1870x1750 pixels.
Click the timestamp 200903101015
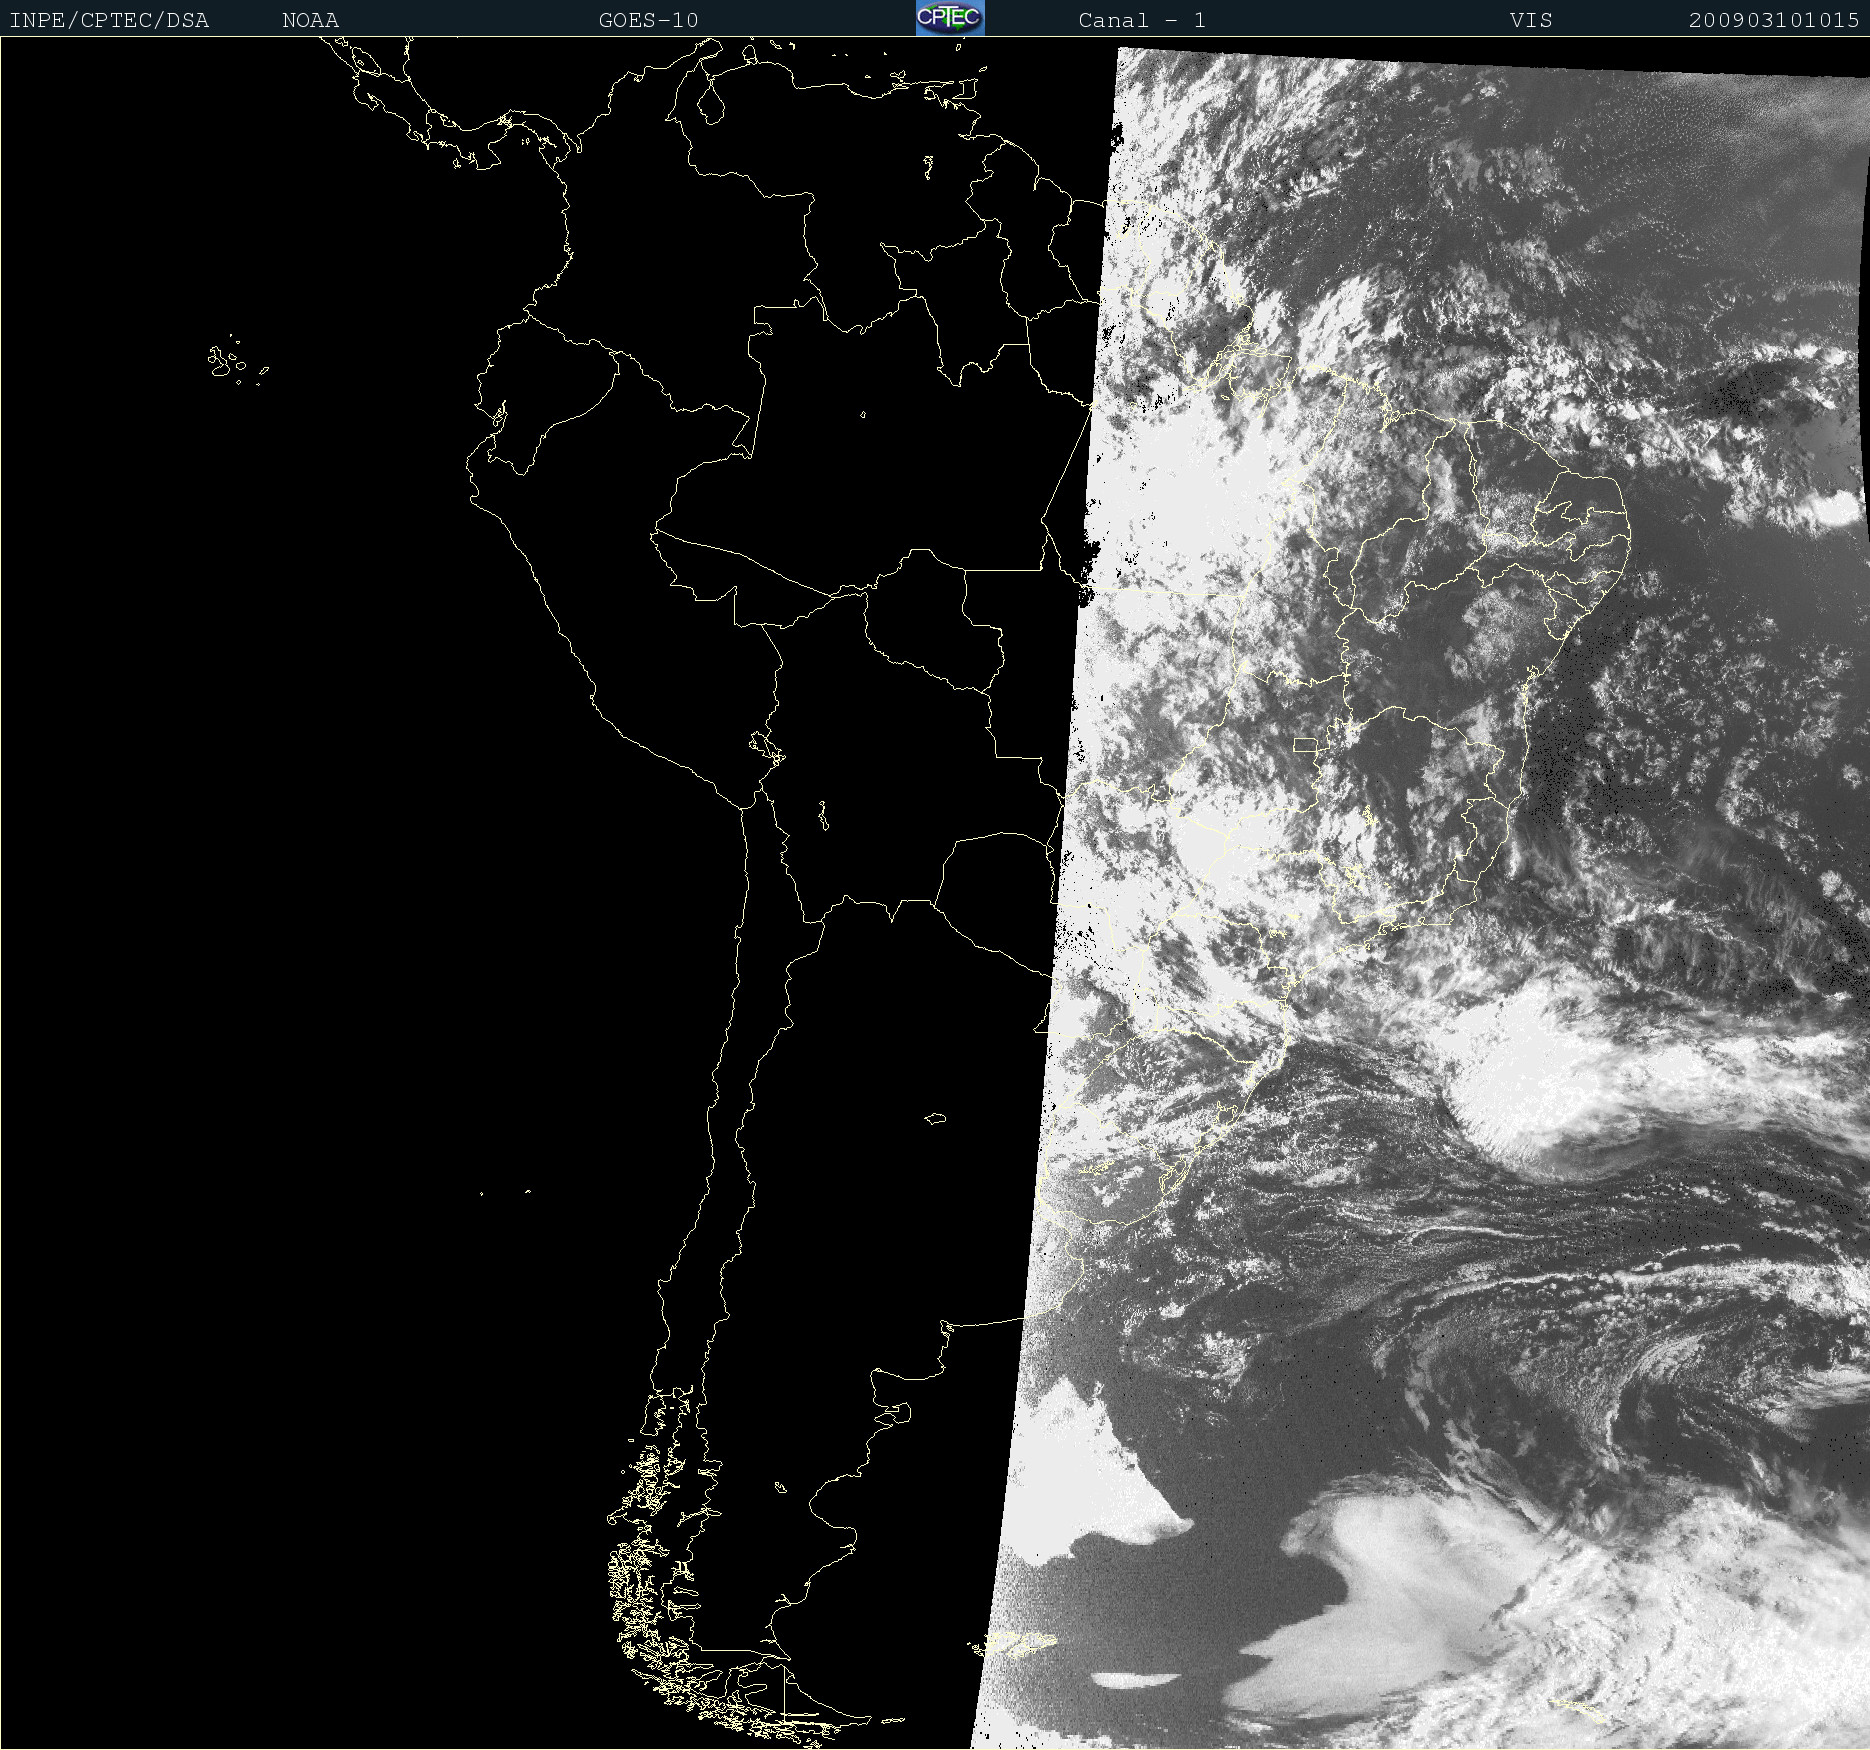tap(1774, 20)
